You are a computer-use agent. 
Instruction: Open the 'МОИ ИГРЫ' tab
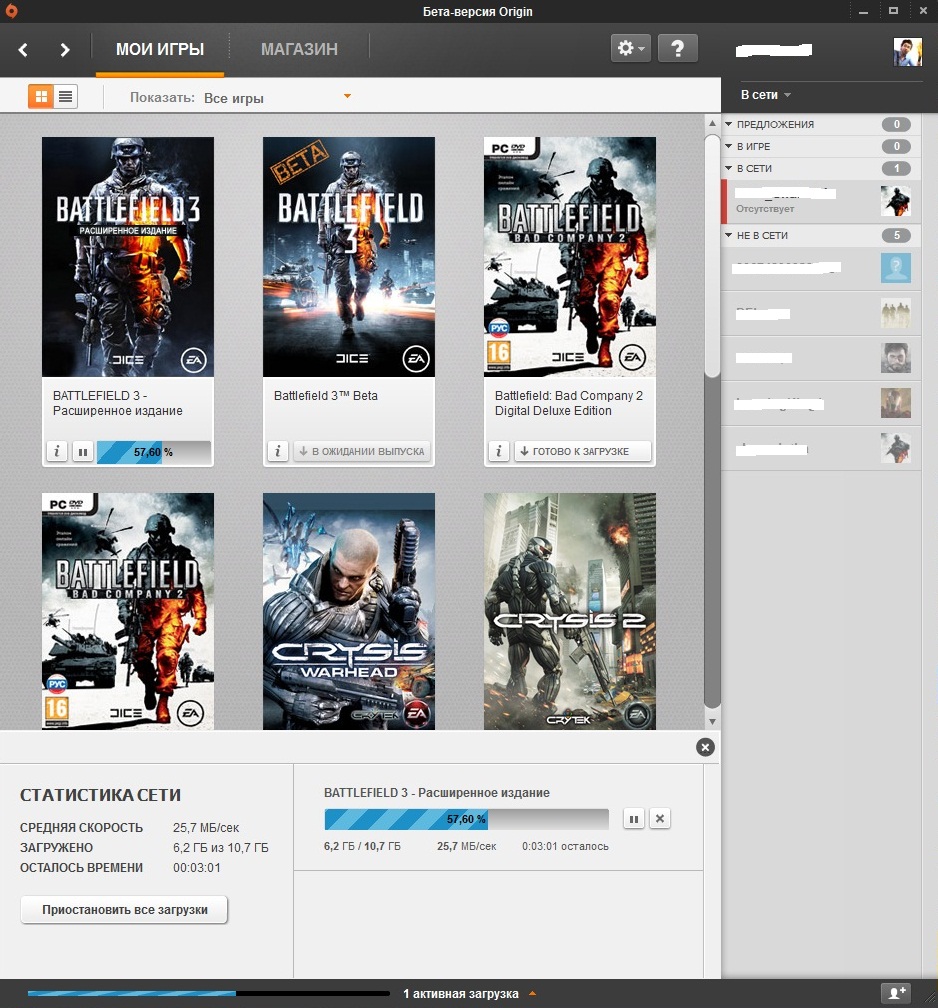coord(160,49)
